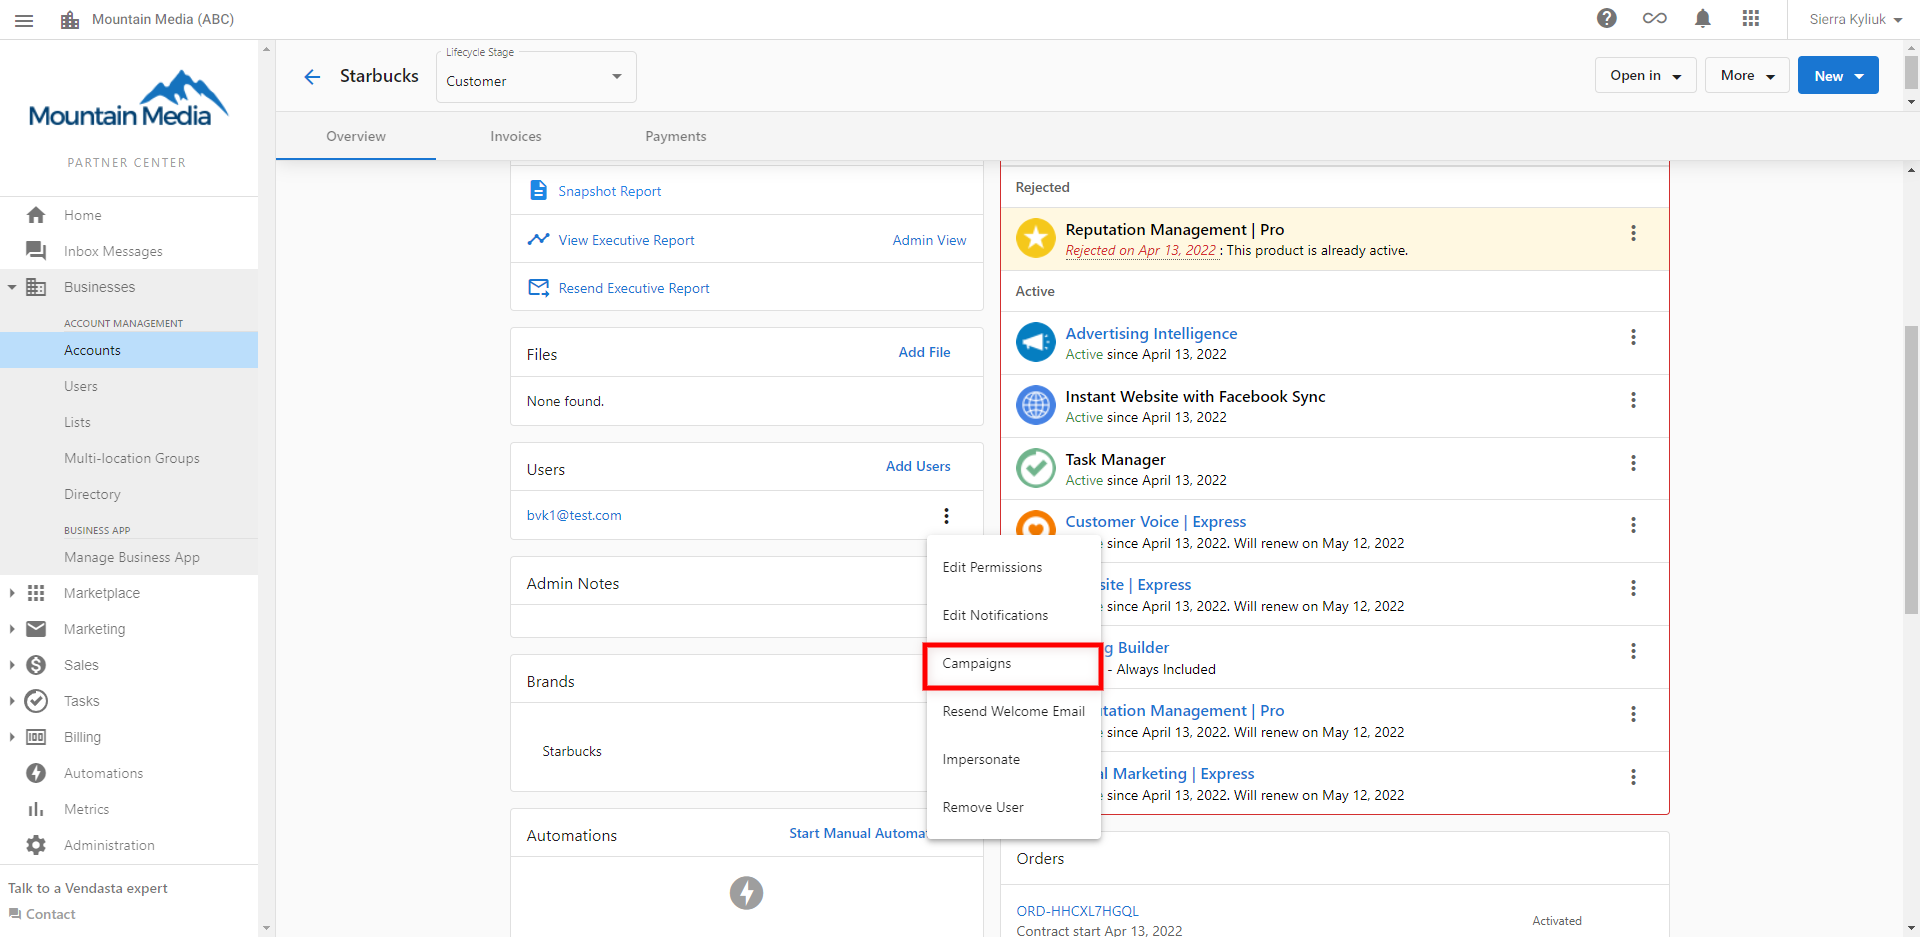The width and height of the screenshot is (1920, 937).
Task: Open the More dropdown button
Action: 1747,75
